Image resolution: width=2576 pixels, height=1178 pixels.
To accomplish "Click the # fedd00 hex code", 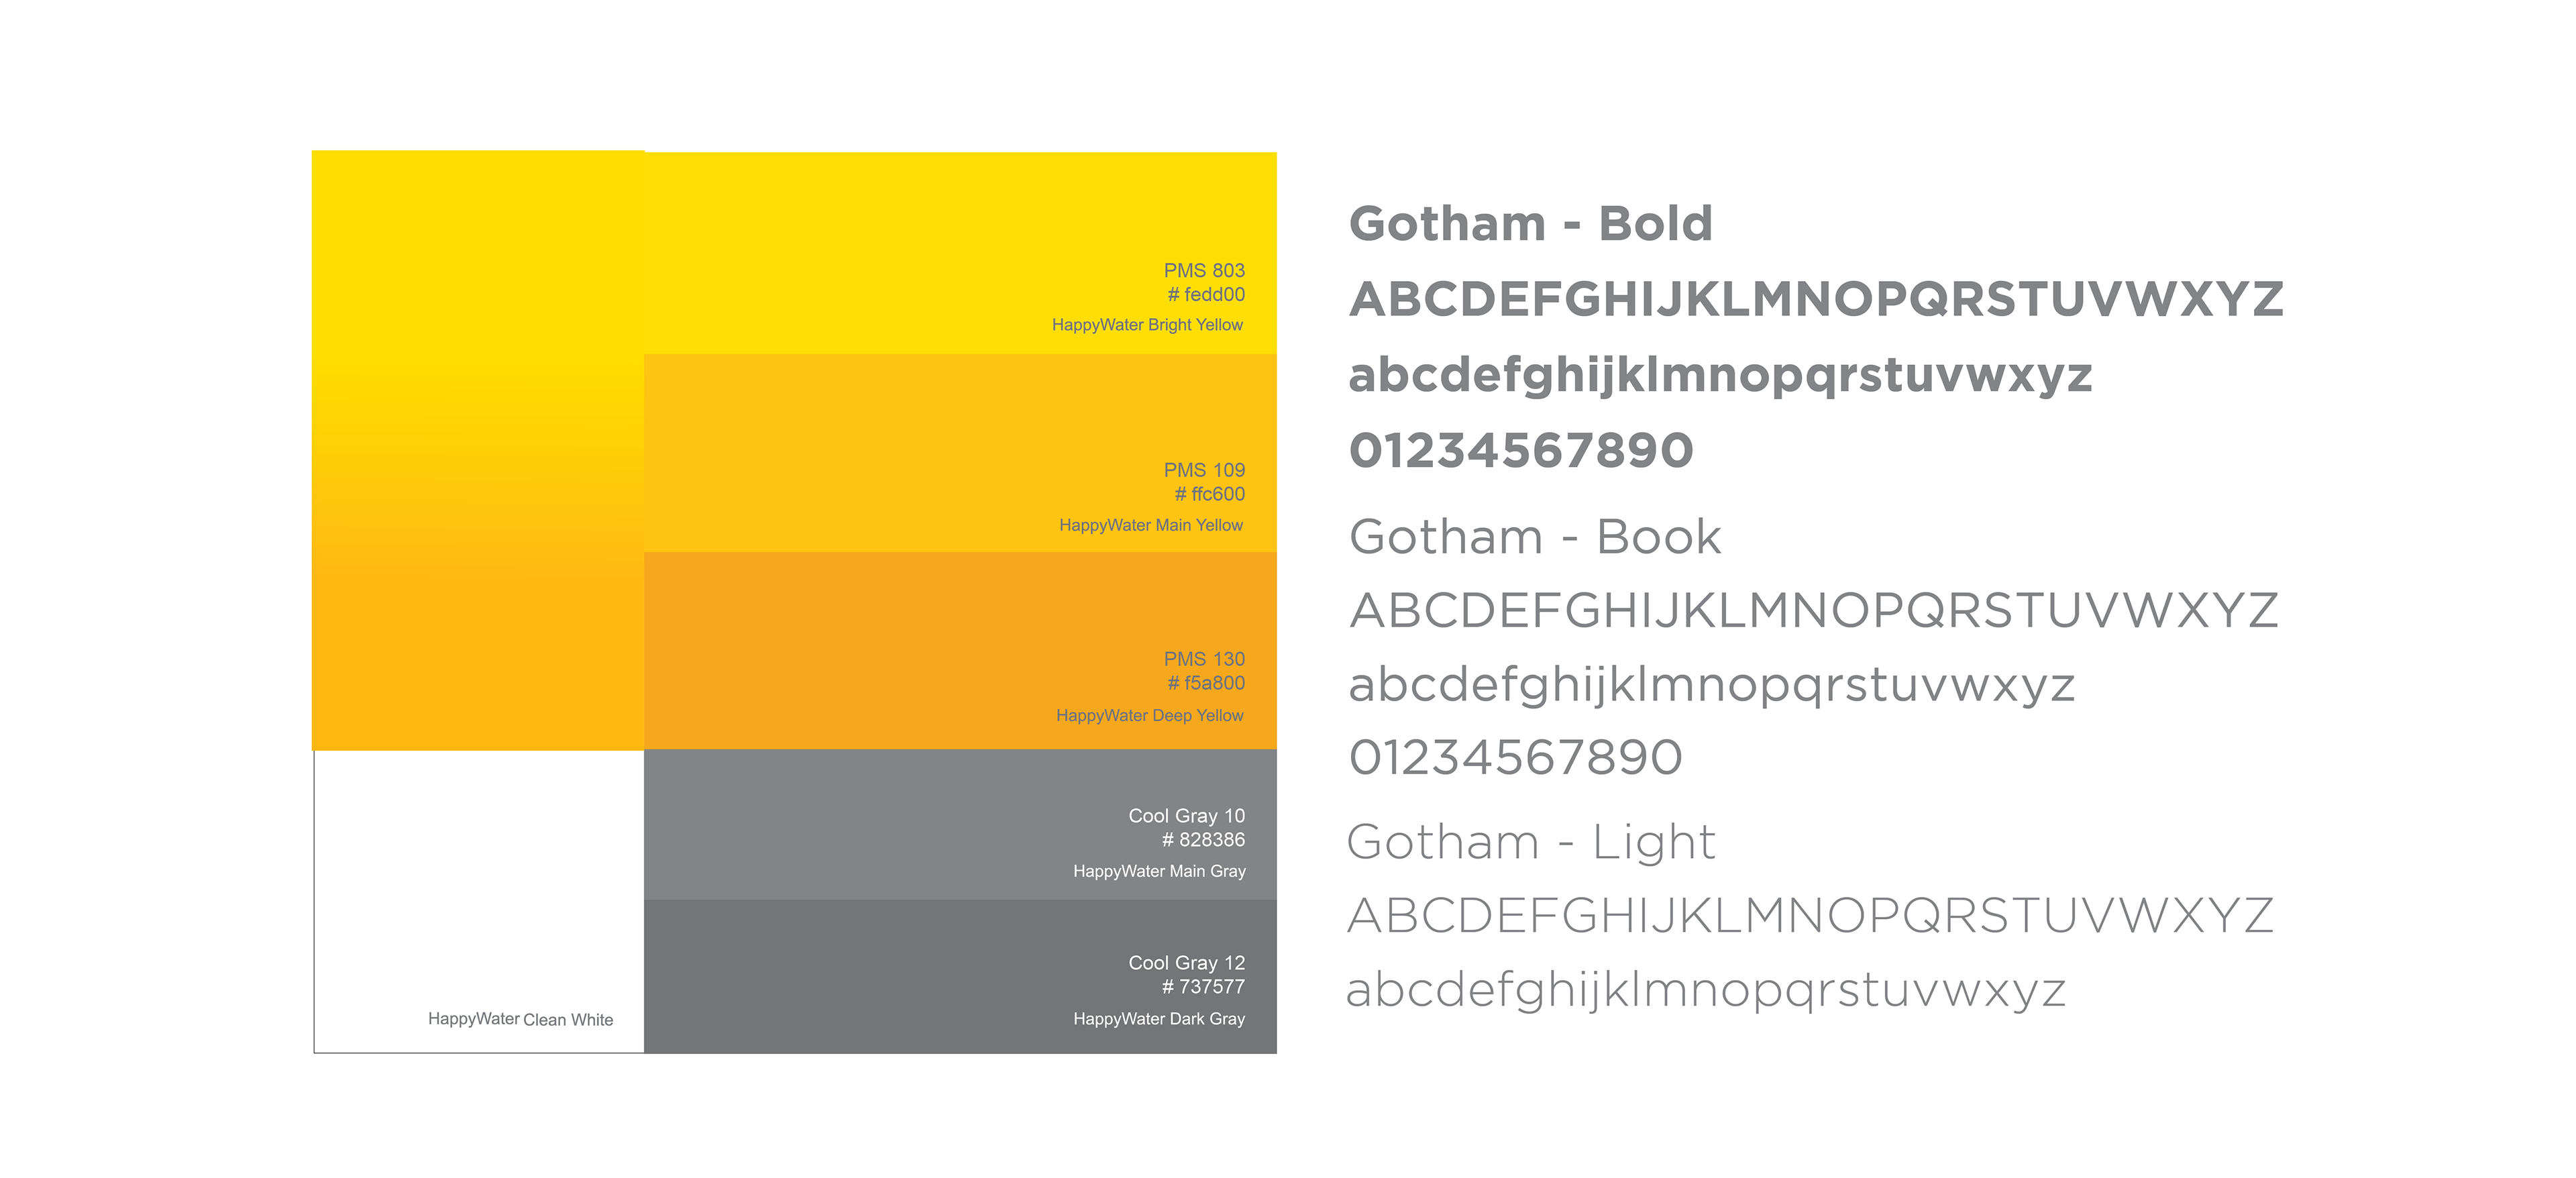I will [x=1206, y=295].
